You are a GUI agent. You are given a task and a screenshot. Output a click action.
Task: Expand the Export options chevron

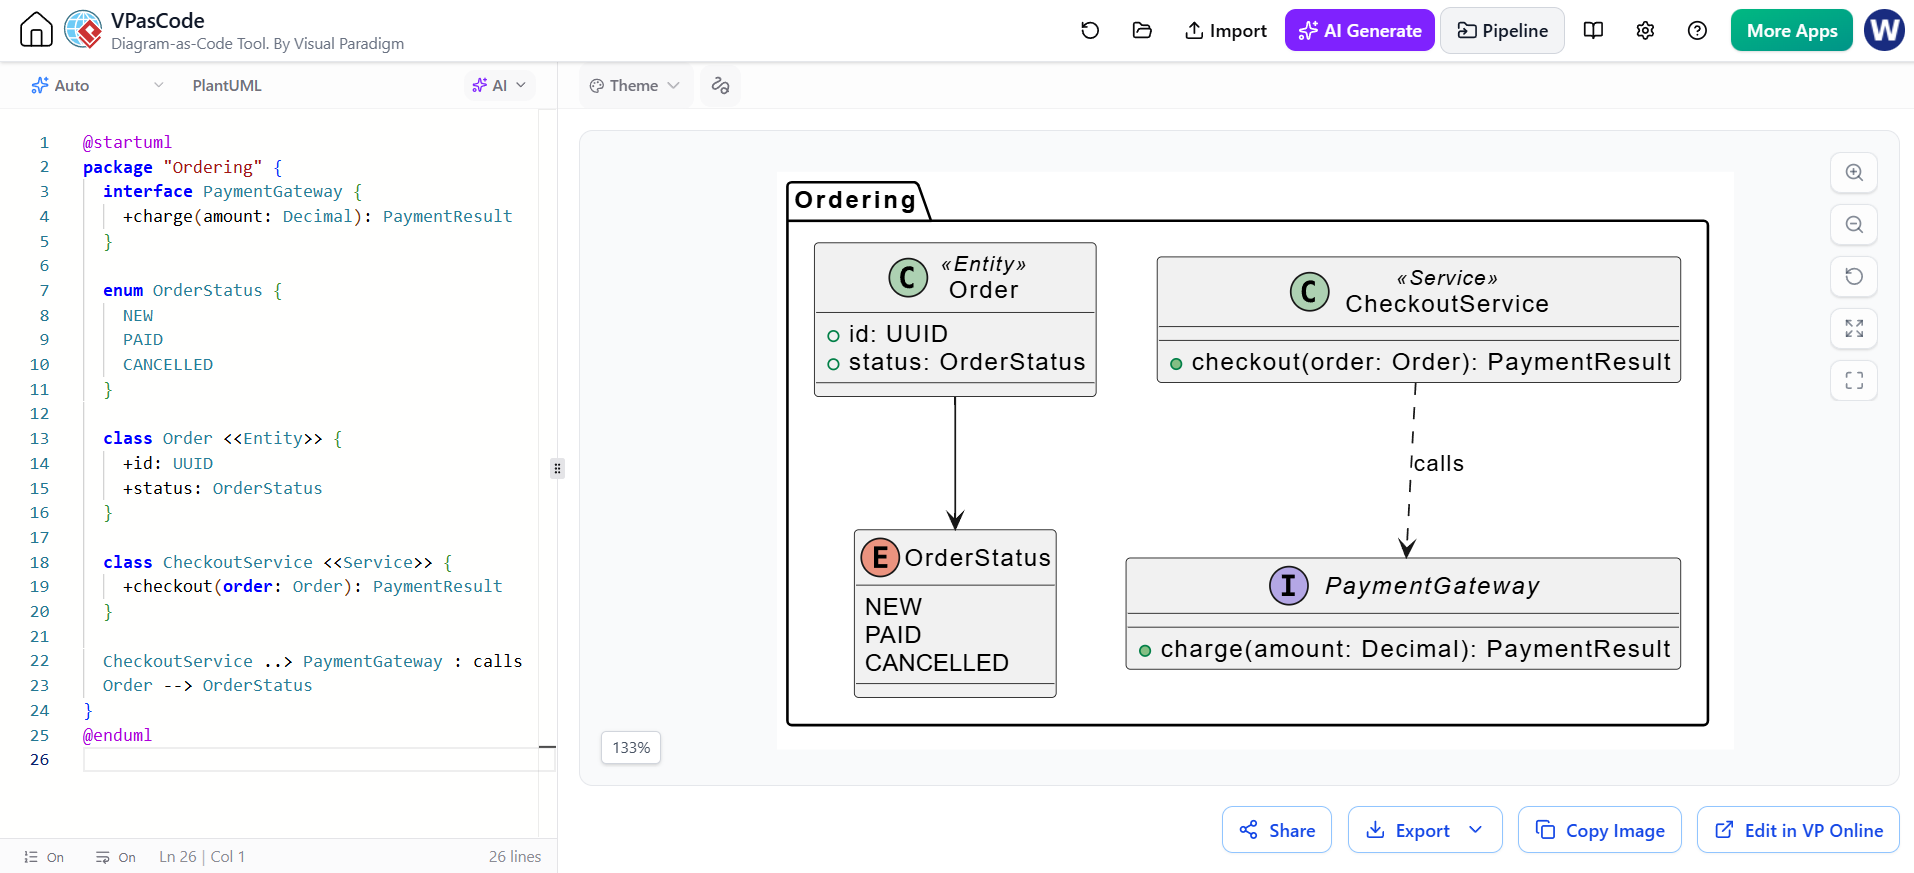point(1476,830)
